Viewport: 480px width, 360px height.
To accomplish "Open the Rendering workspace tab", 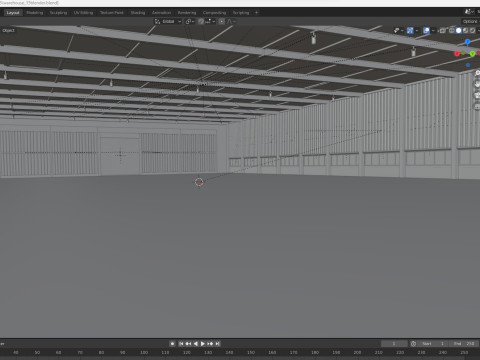I will coord(187,13).
